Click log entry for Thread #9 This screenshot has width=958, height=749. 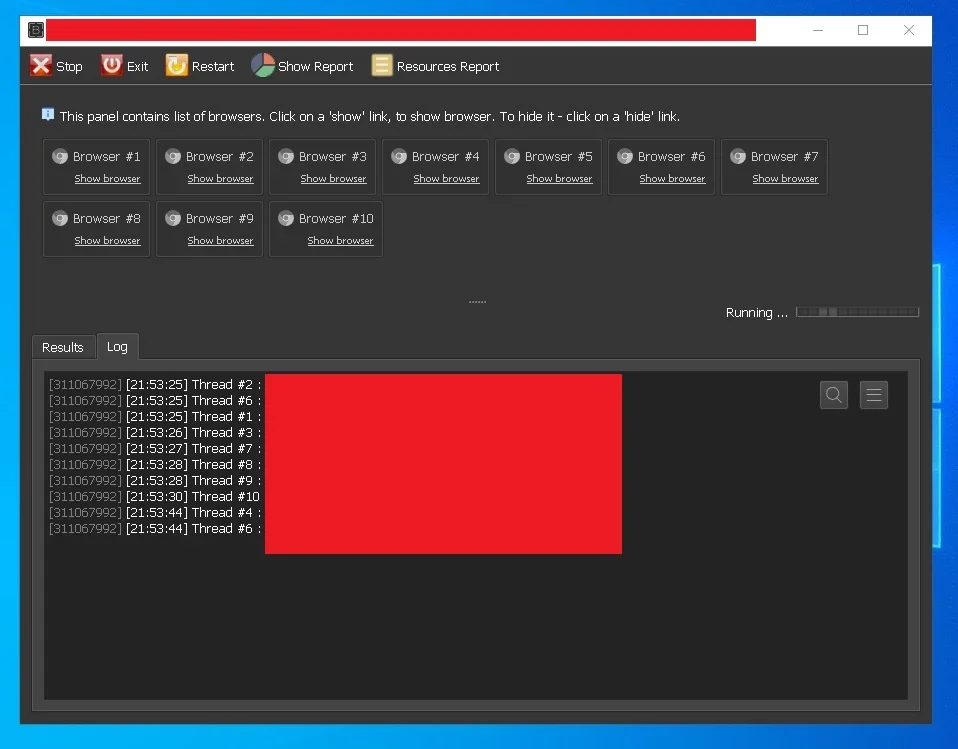pos(155,480)
